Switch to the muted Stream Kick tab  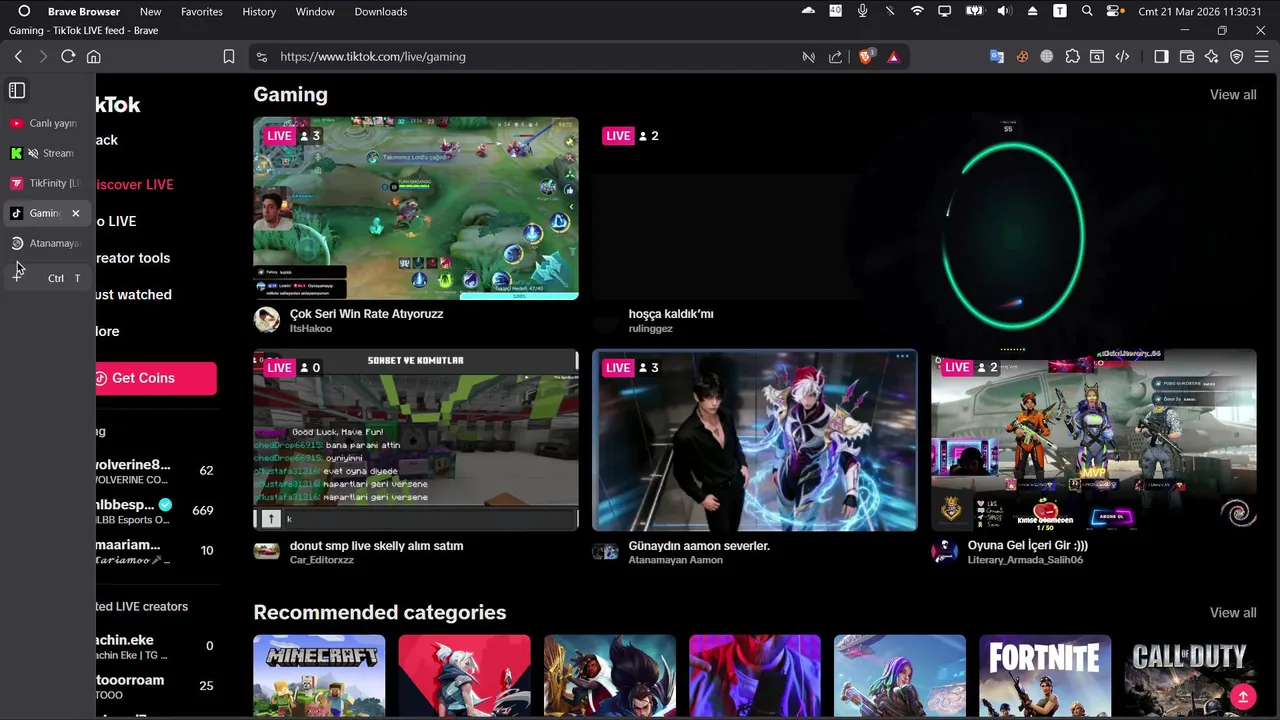pos(45,153)
